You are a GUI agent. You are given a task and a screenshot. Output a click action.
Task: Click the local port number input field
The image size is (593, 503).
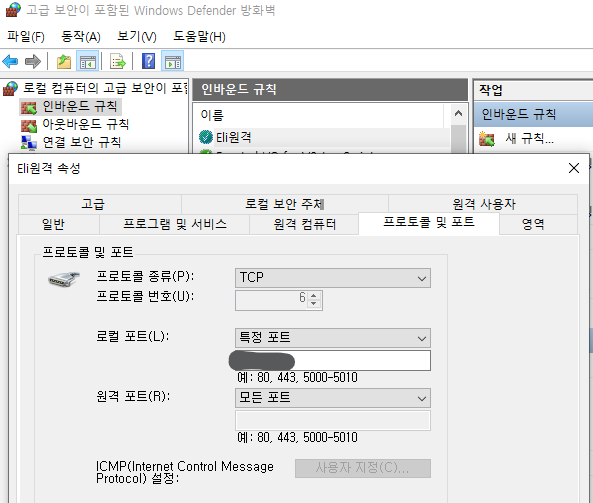pos(333,360)
